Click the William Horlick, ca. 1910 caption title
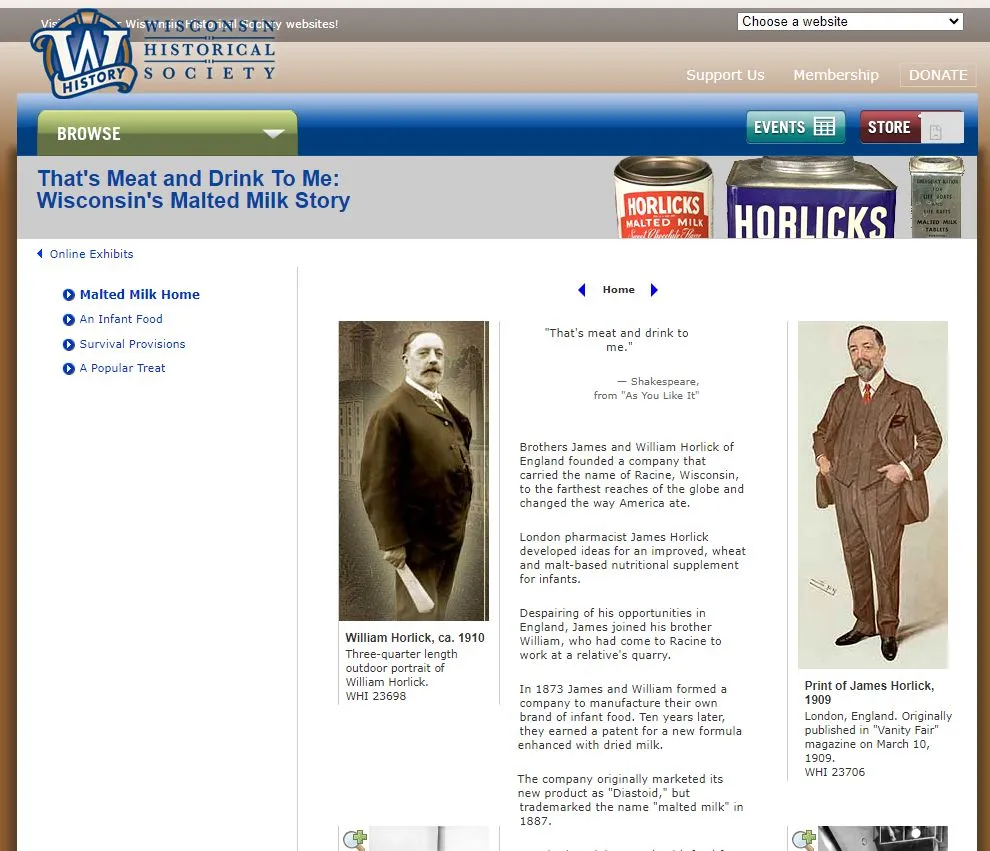The width and height of the screenshot is (990, 851). (415, 638)
